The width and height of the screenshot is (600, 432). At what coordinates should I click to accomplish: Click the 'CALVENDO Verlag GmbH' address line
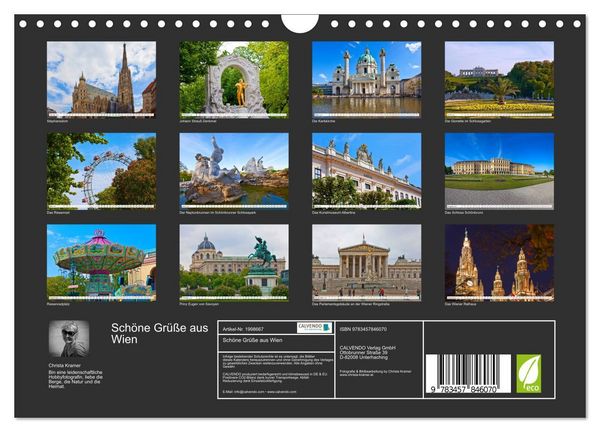coord(368,348)
